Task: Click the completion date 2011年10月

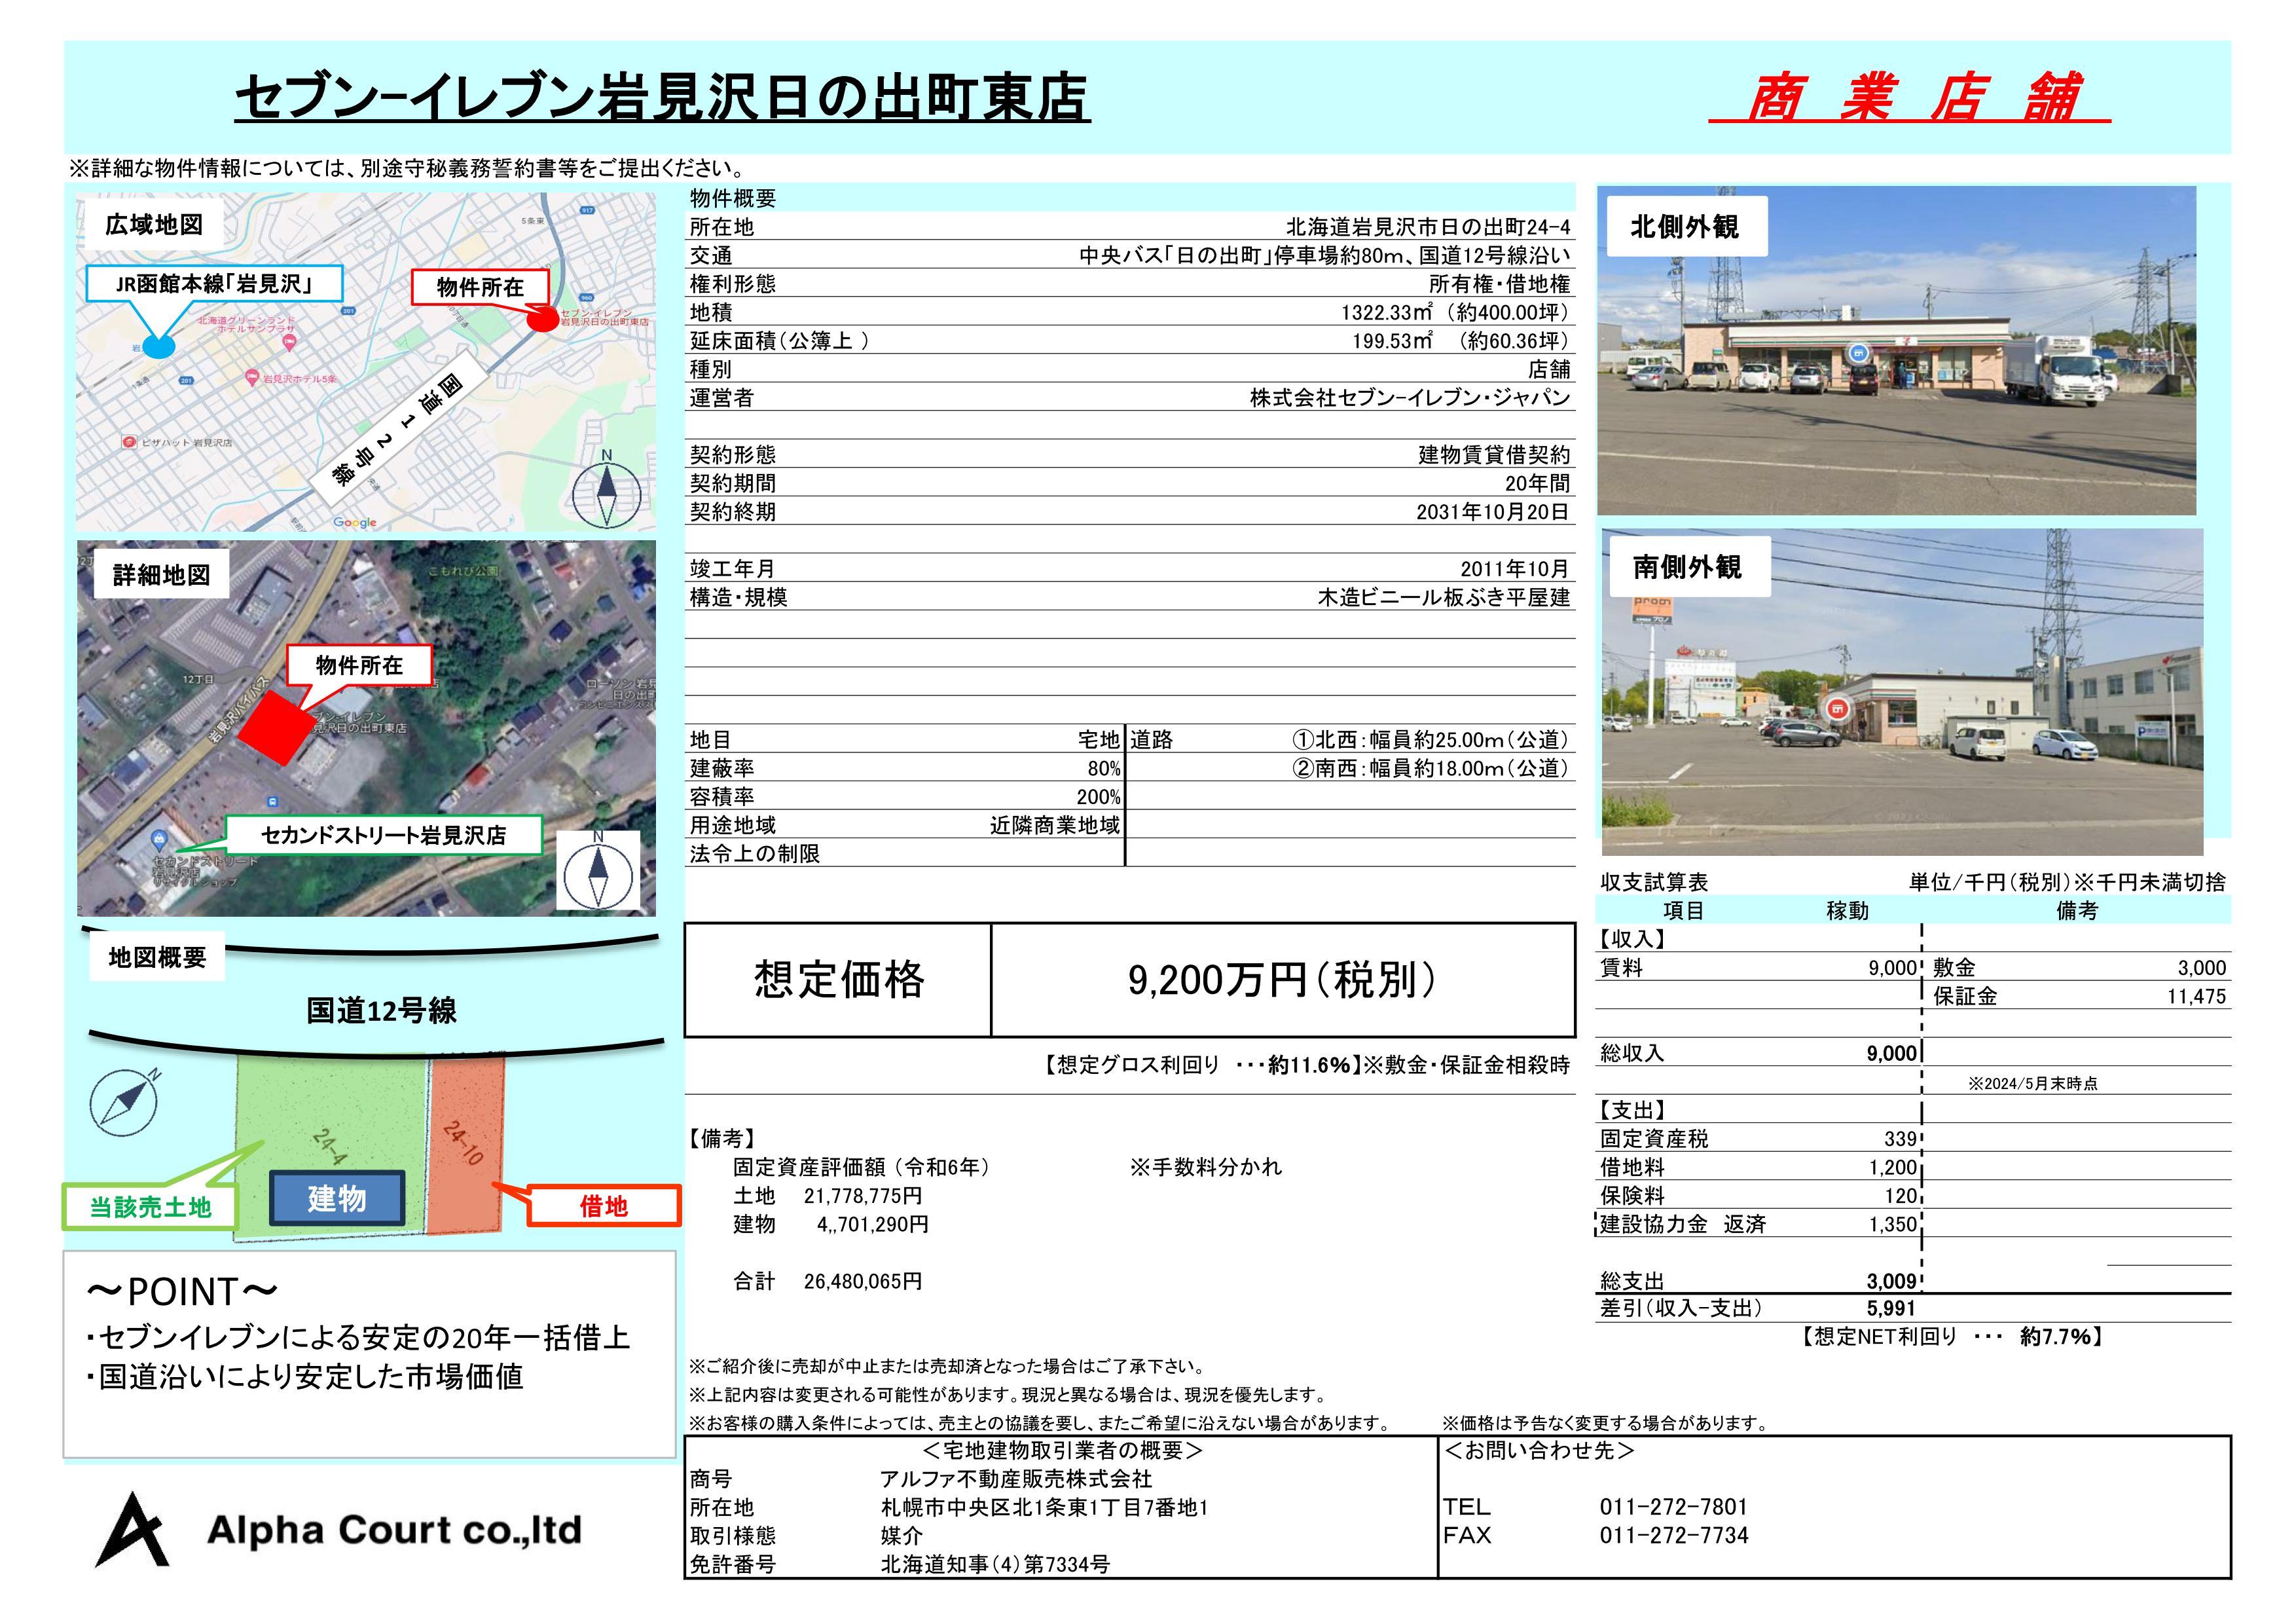Action: point(1515,569)
